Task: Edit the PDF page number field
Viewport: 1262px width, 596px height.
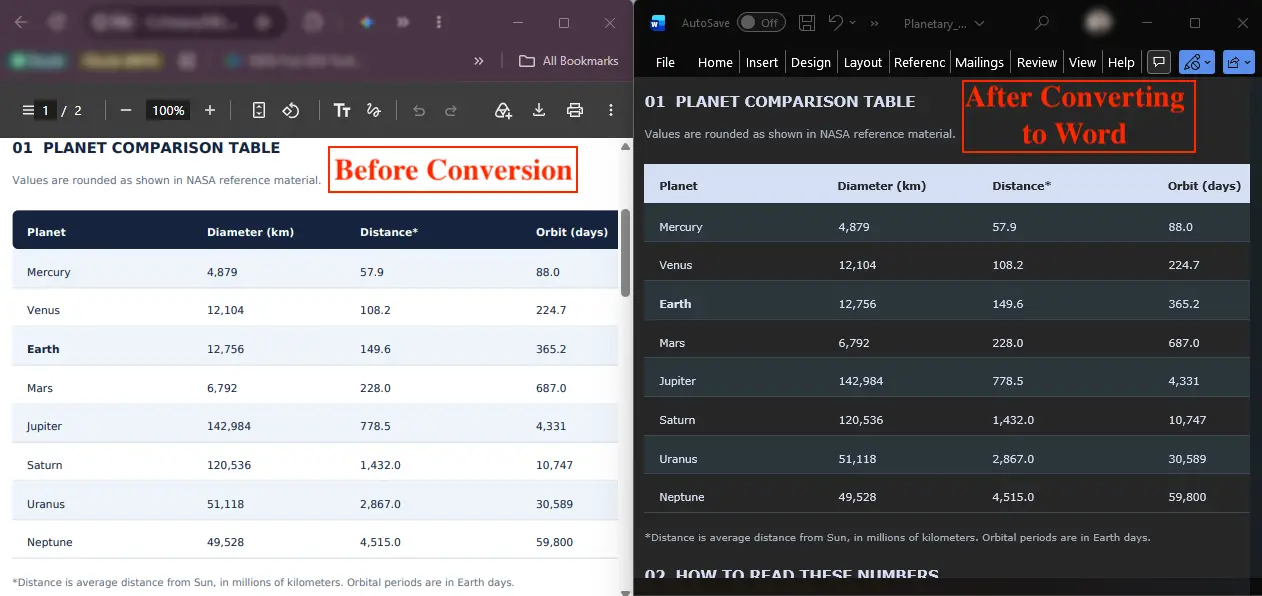Action: 45,110
